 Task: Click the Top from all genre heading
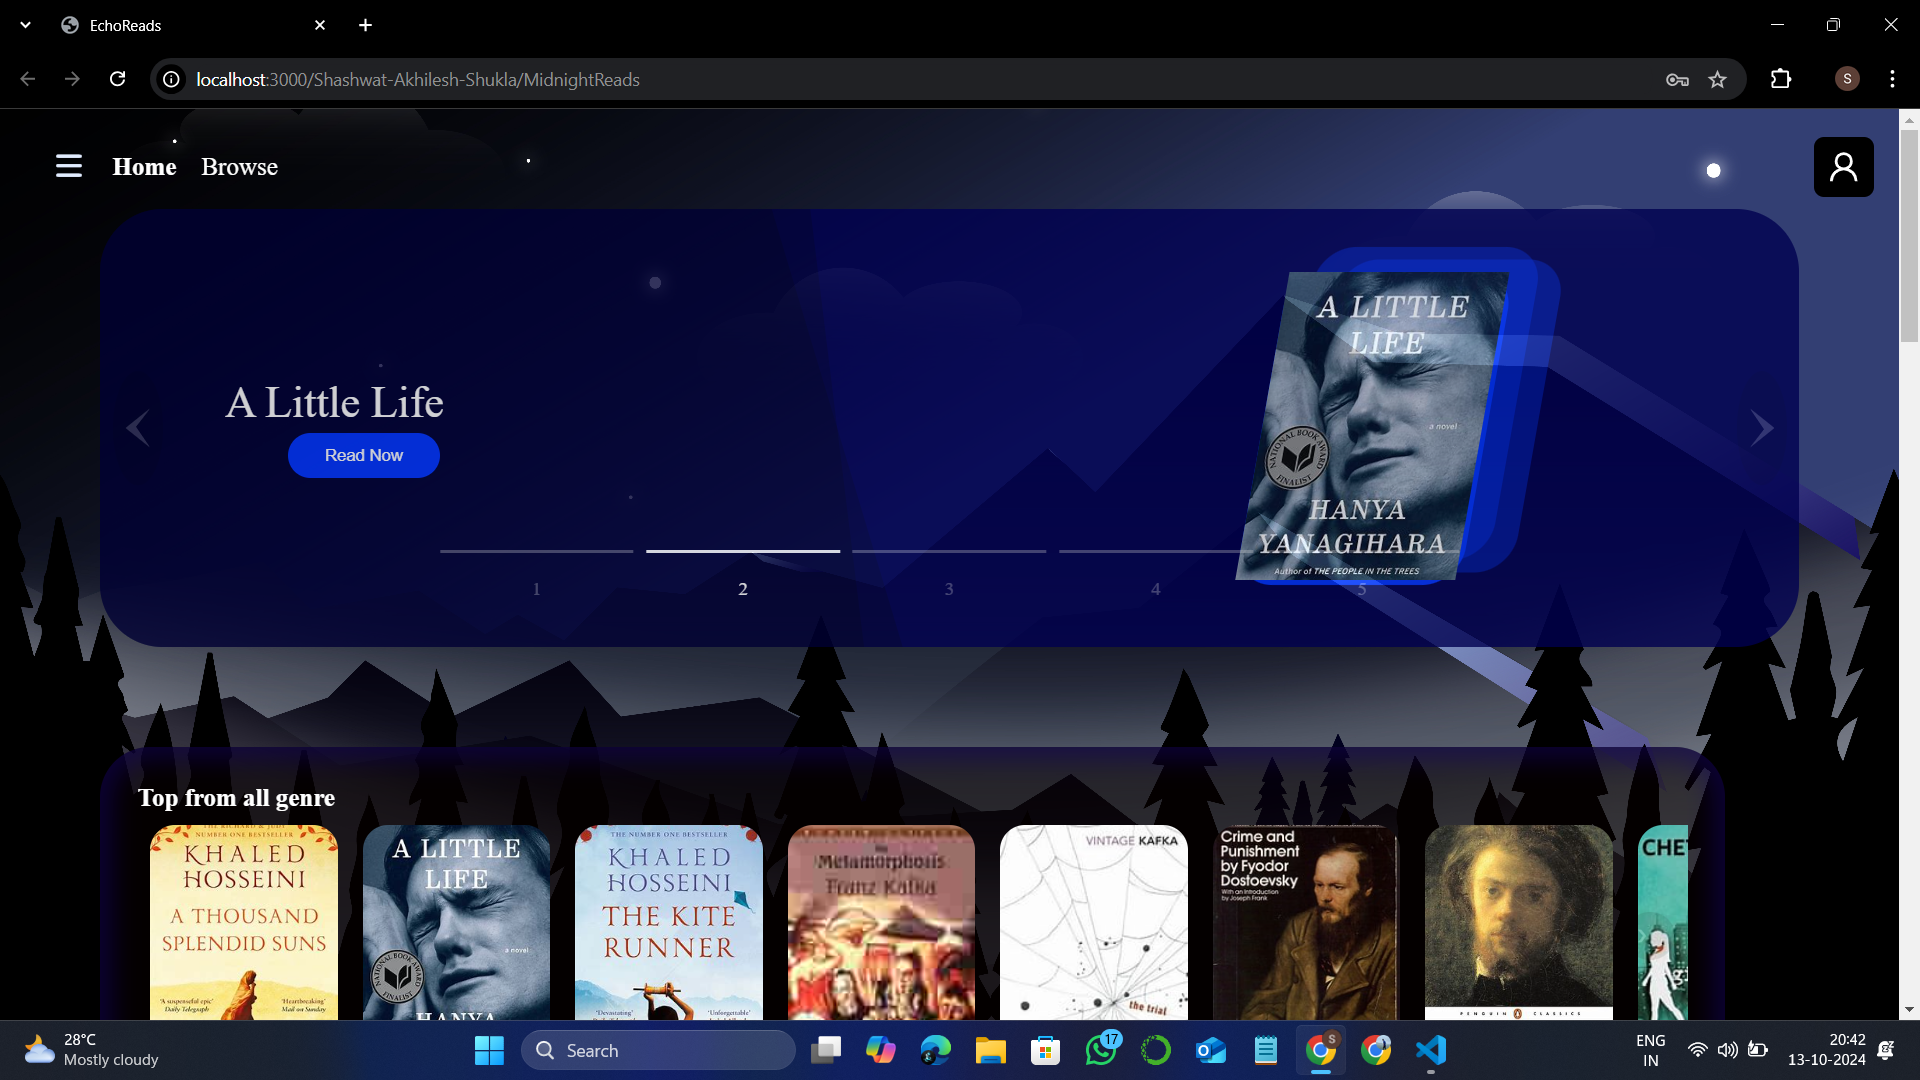click(236, 798)
